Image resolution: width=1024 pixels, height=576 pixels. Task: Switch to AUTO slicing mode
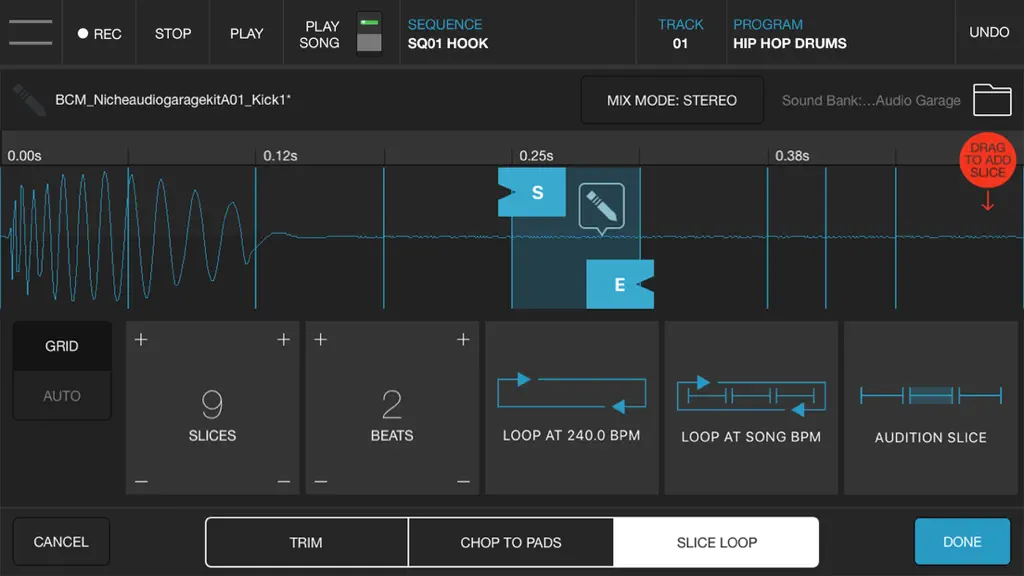coord(62,396)
